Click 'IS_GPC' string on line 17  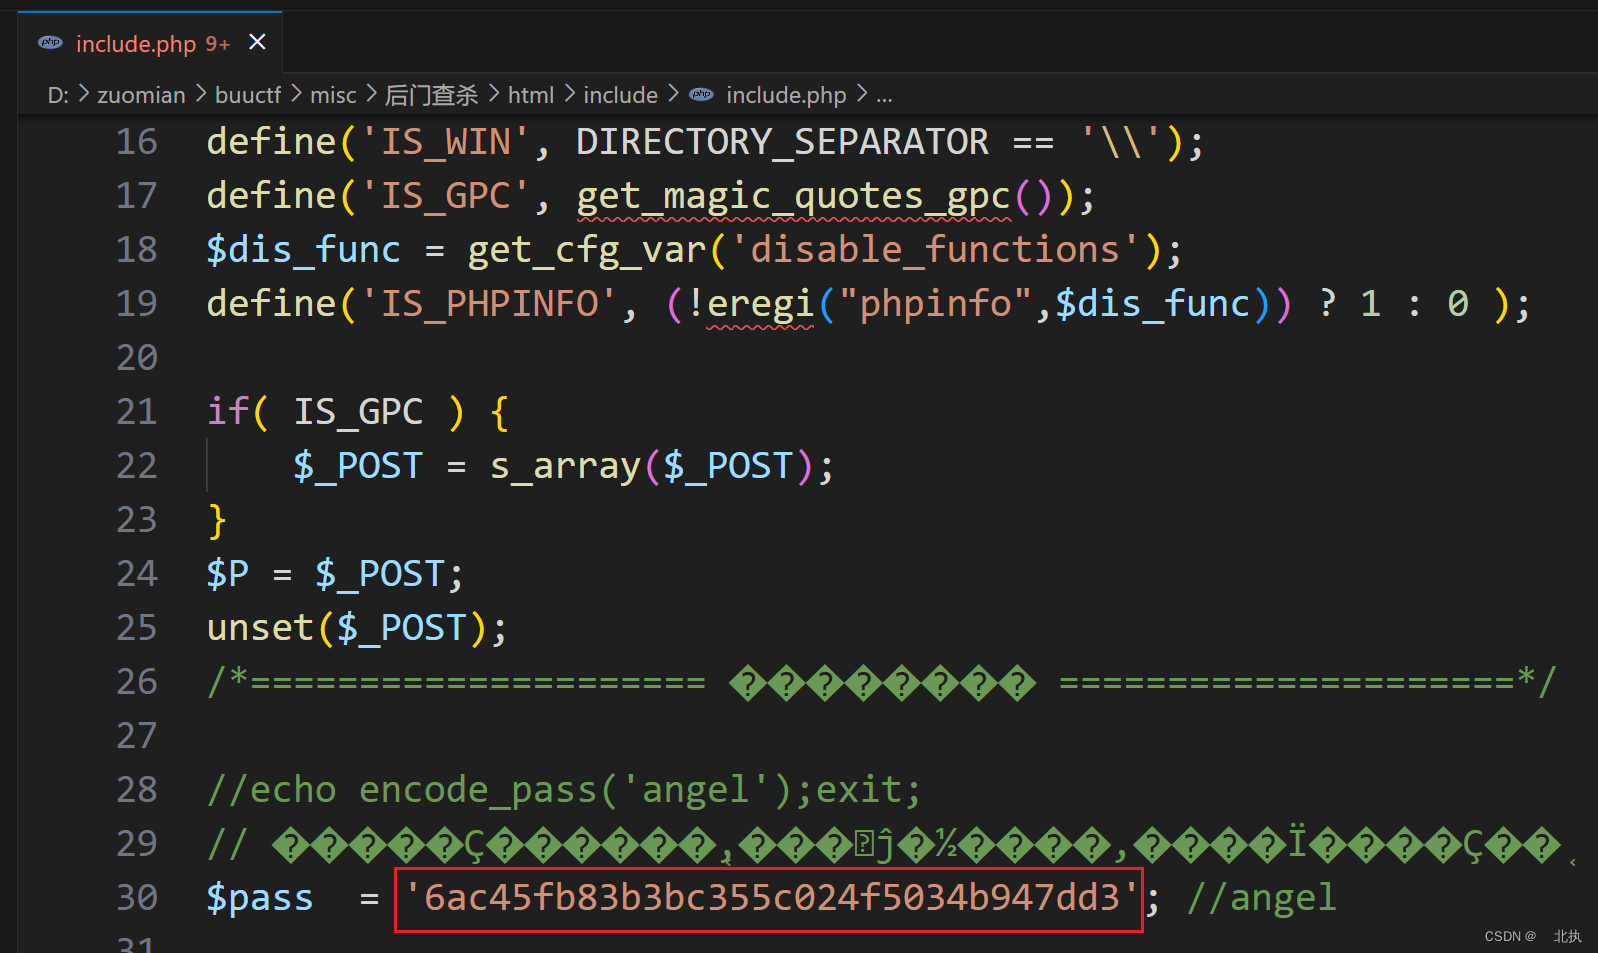(445, 196)
